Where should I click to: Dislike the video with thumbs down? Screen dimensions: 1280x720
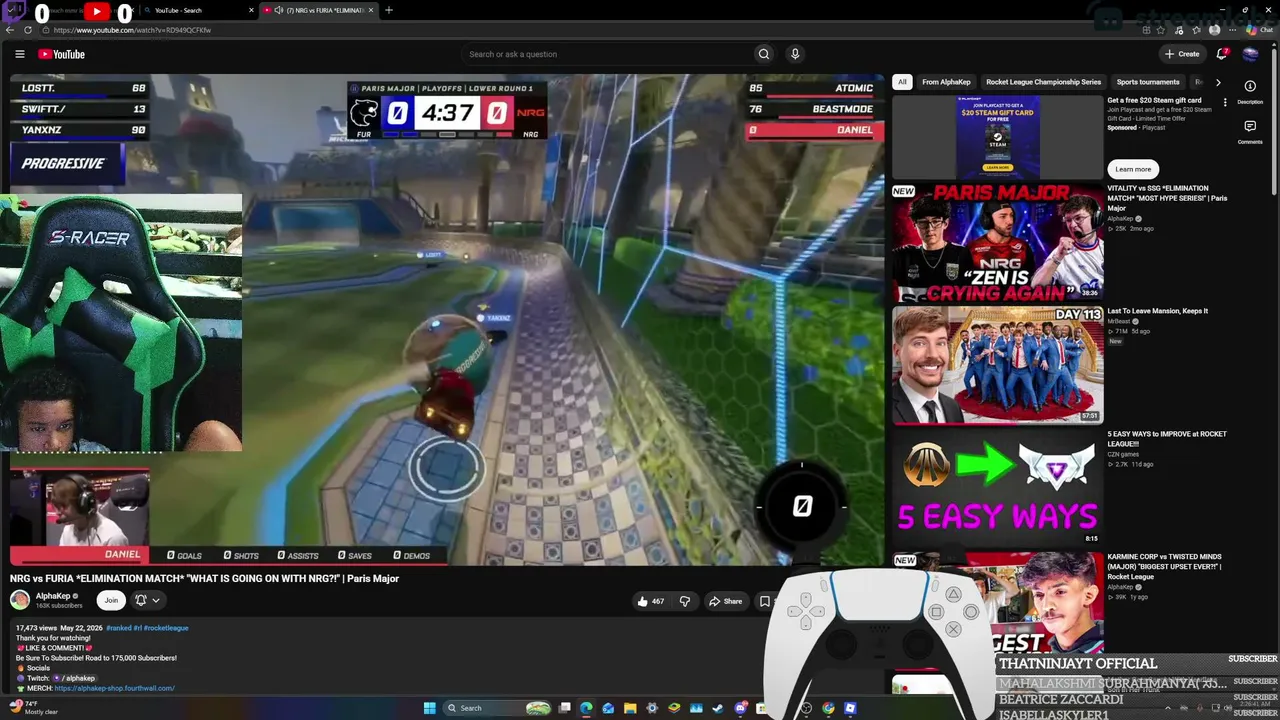click(x=685, y=601)
